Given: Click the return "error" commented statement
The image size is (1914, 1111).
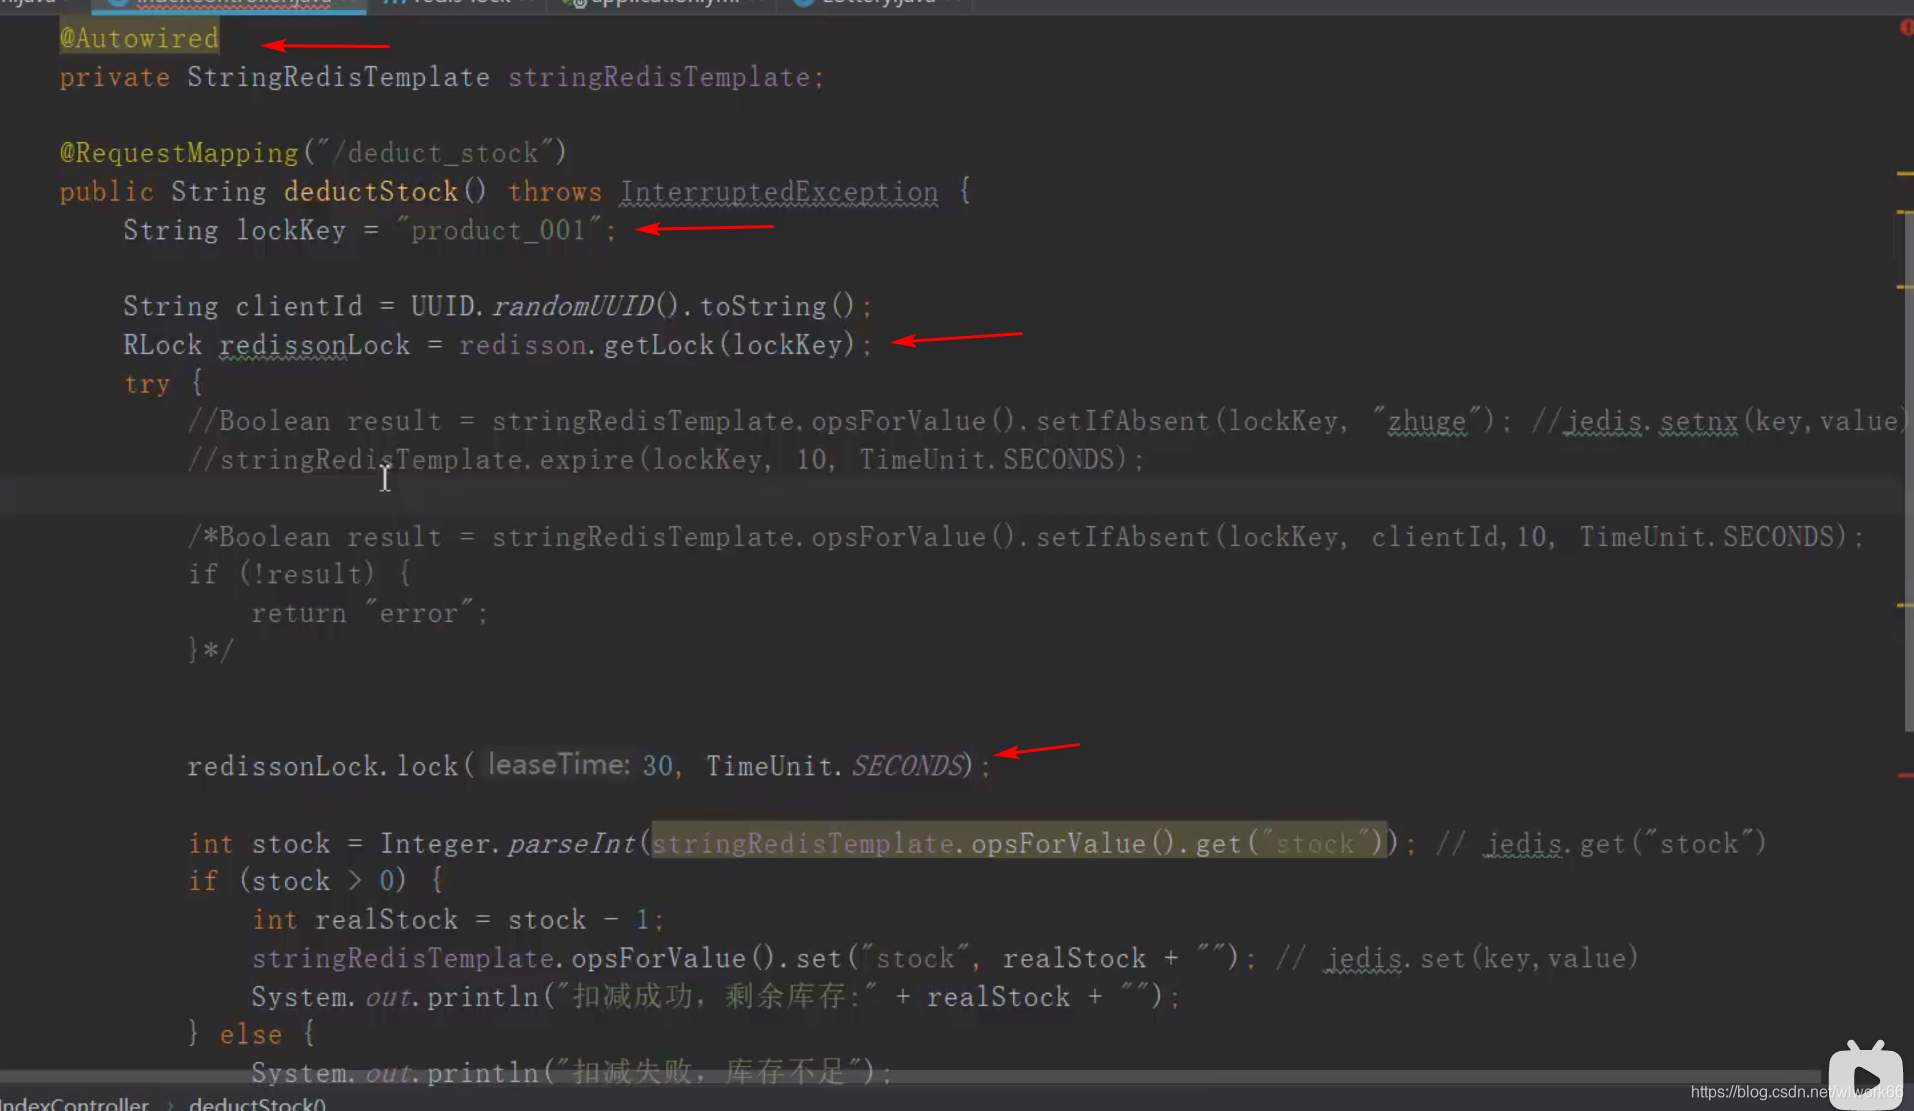Looking at the screenshot, I should coord(369,612).
